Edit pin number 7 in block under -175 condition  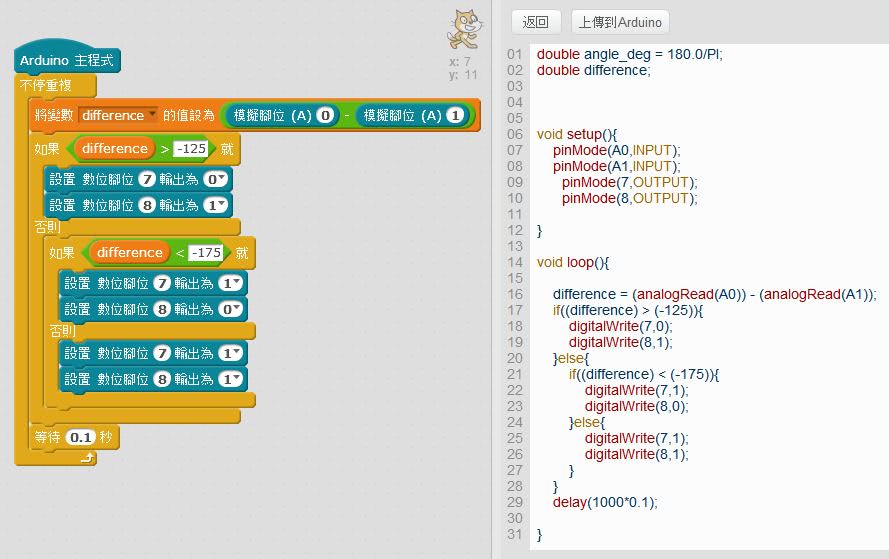click(x=162, y=283)
